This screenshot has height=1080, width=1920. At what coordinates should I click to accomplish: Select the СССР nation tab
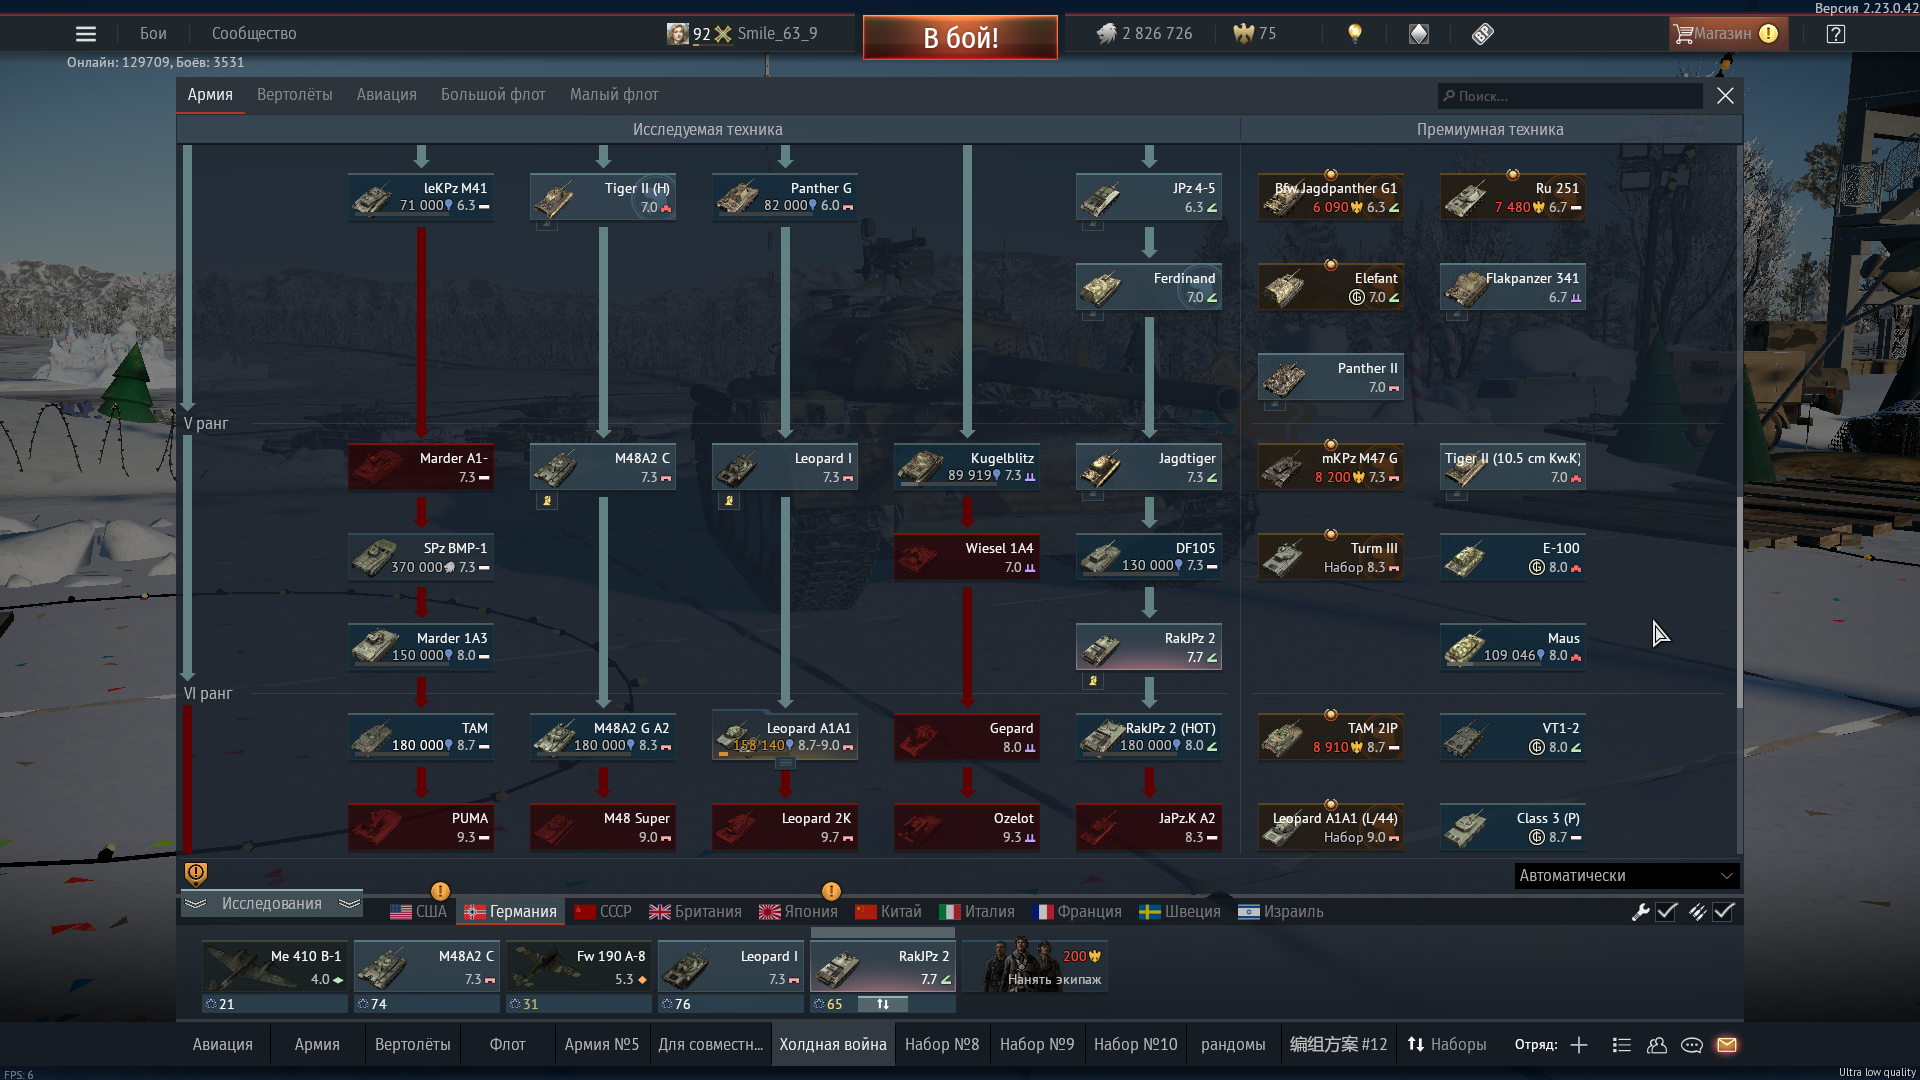pos(603,912)
